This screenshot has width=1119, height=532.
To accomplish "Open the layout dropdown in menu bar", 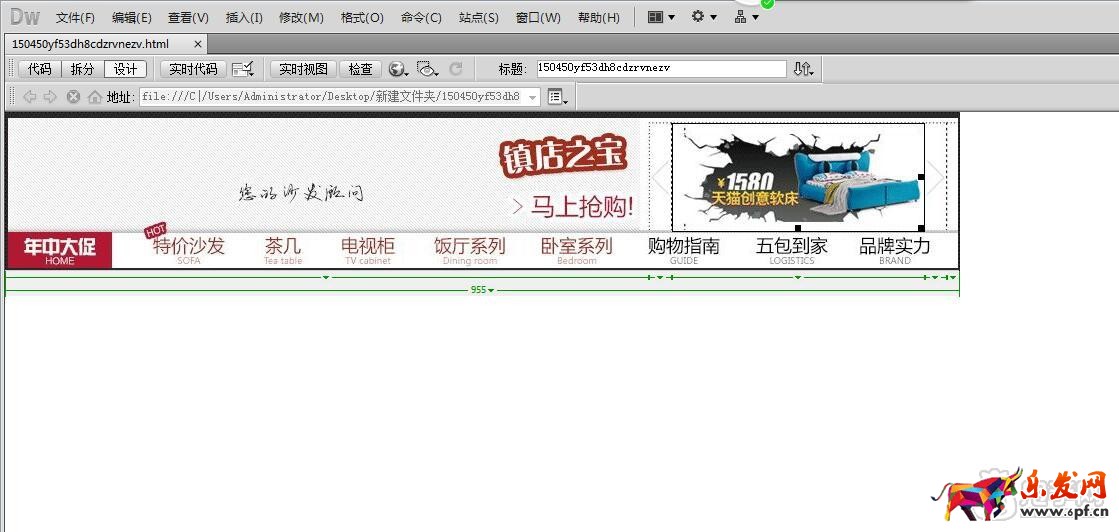I will click(661, 17).
